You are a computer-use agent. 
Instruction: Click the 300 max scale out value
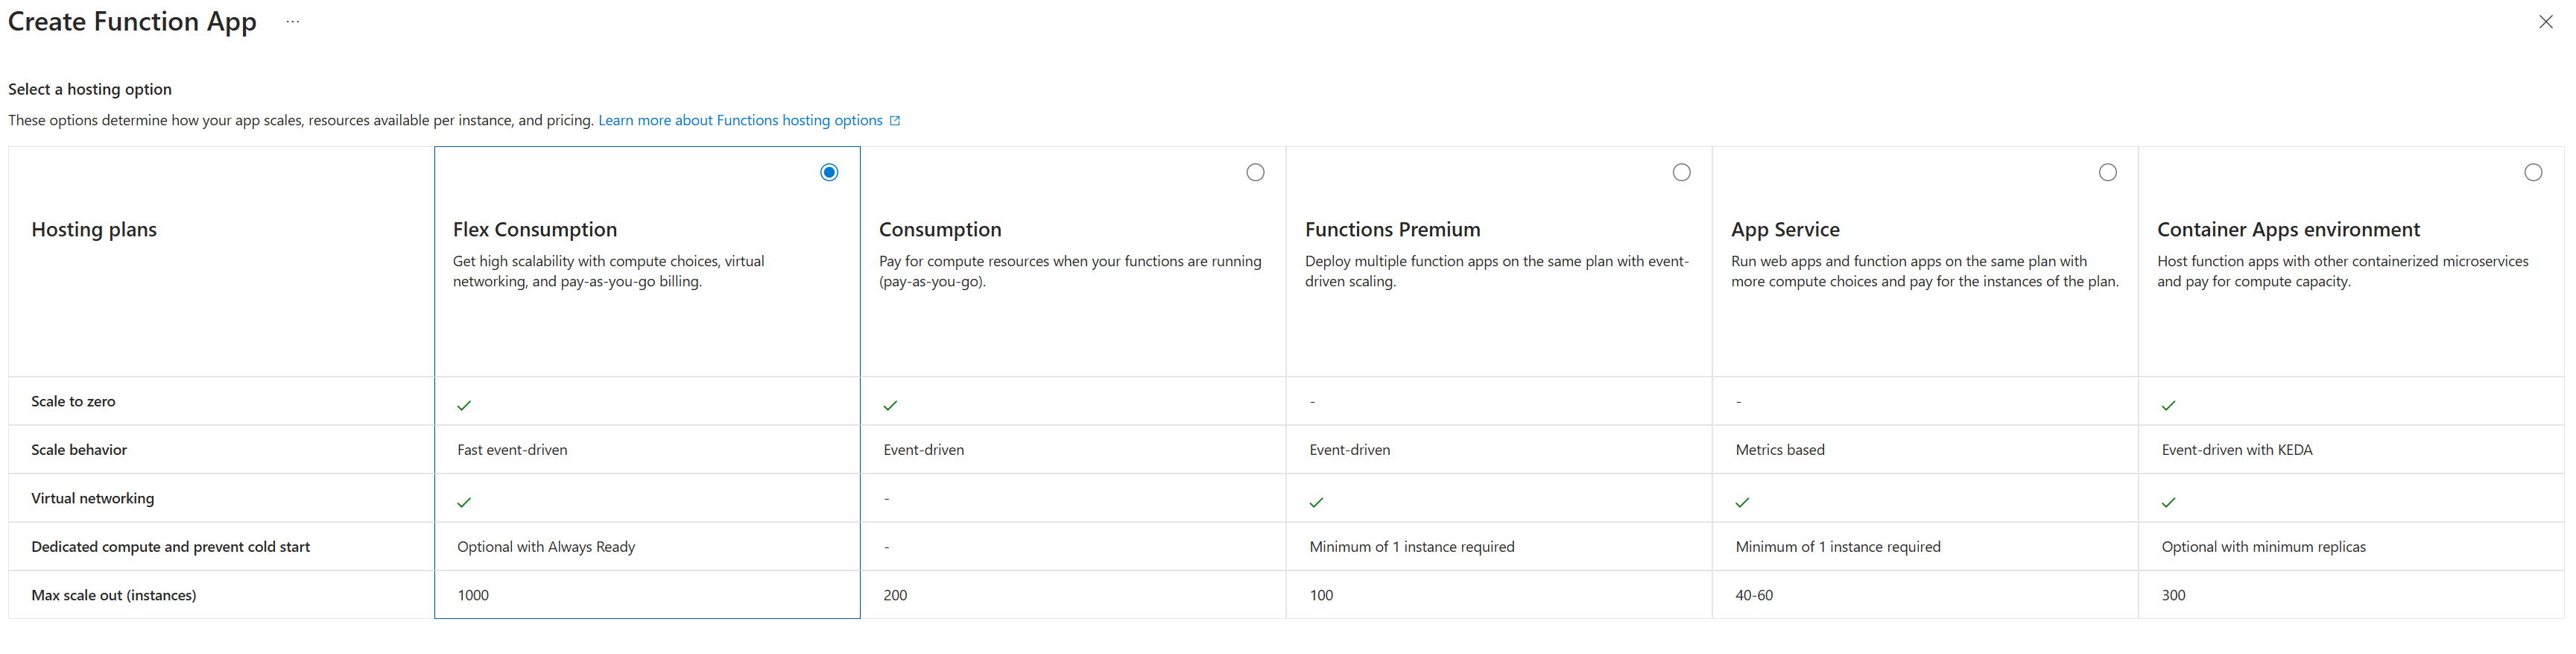coord(2173,595)
